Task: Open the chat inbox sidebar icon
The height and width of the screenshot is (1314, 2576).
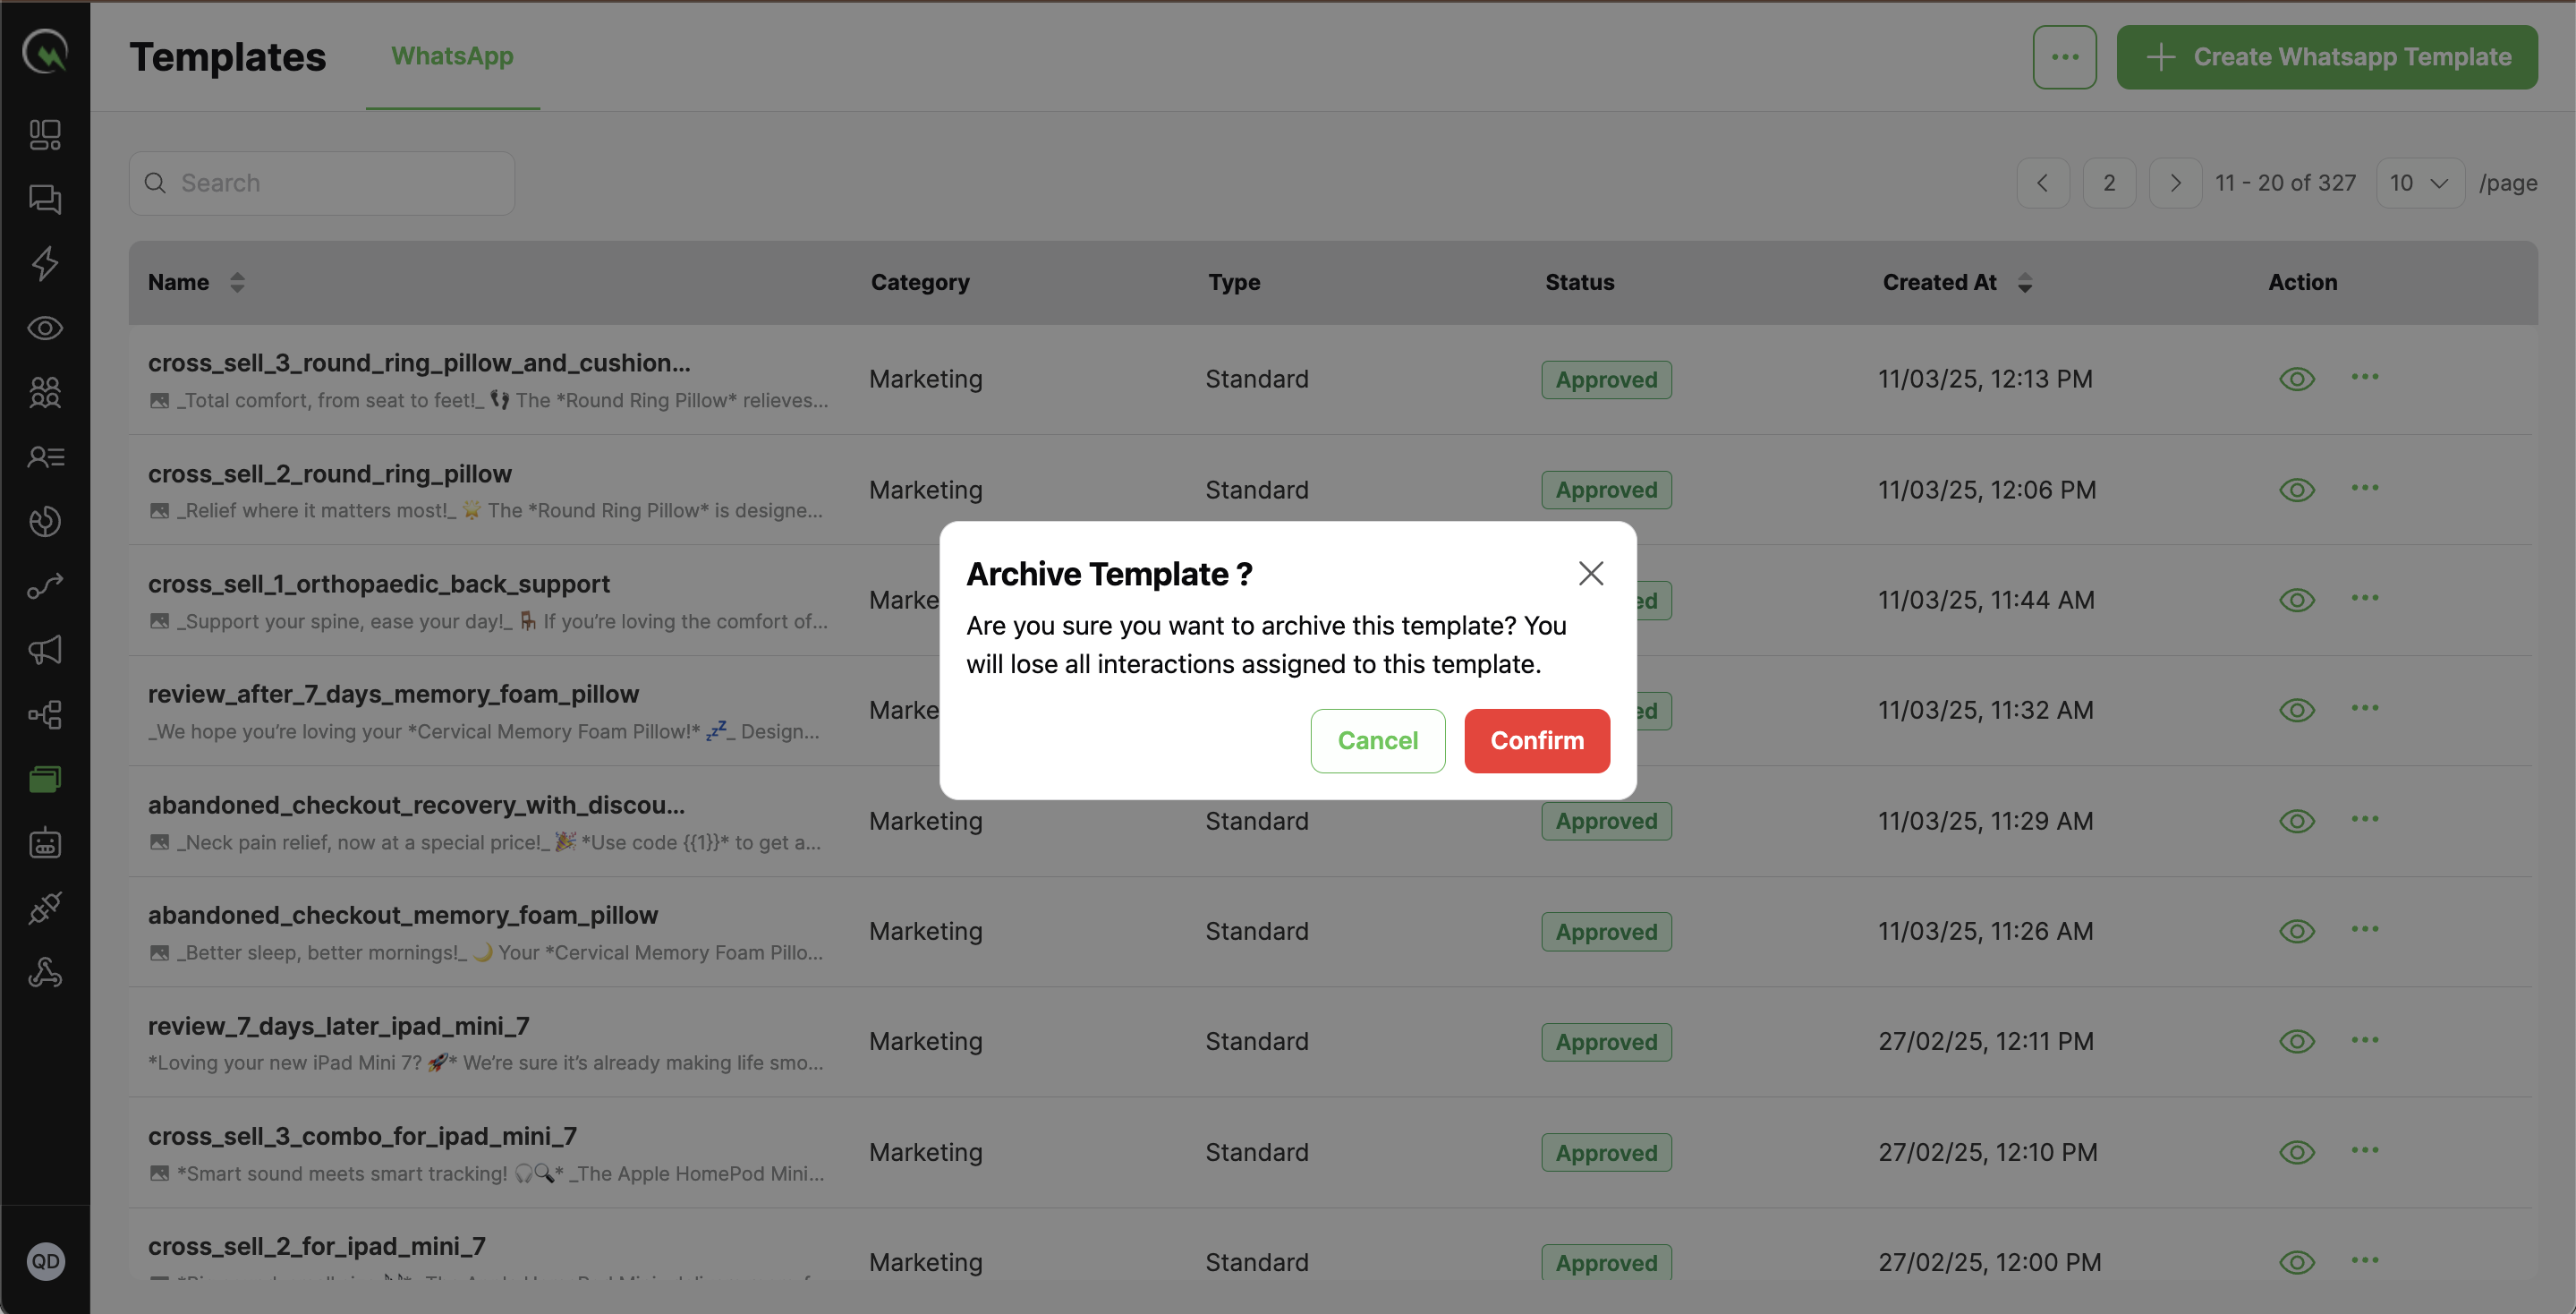Action: 45,199
